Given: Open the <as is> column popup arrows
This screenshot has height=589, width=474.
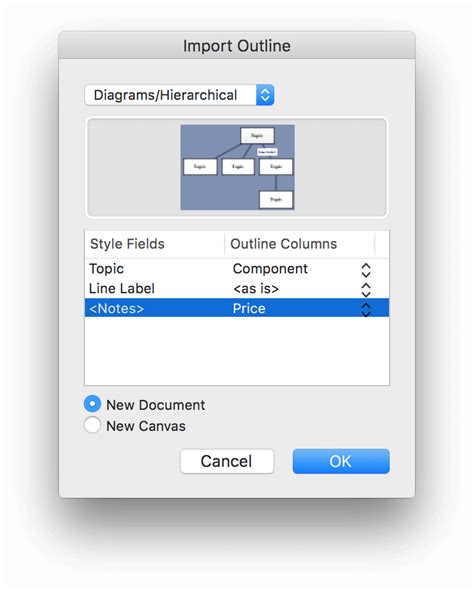Looking at the screenshot, I should coord(366,289).
